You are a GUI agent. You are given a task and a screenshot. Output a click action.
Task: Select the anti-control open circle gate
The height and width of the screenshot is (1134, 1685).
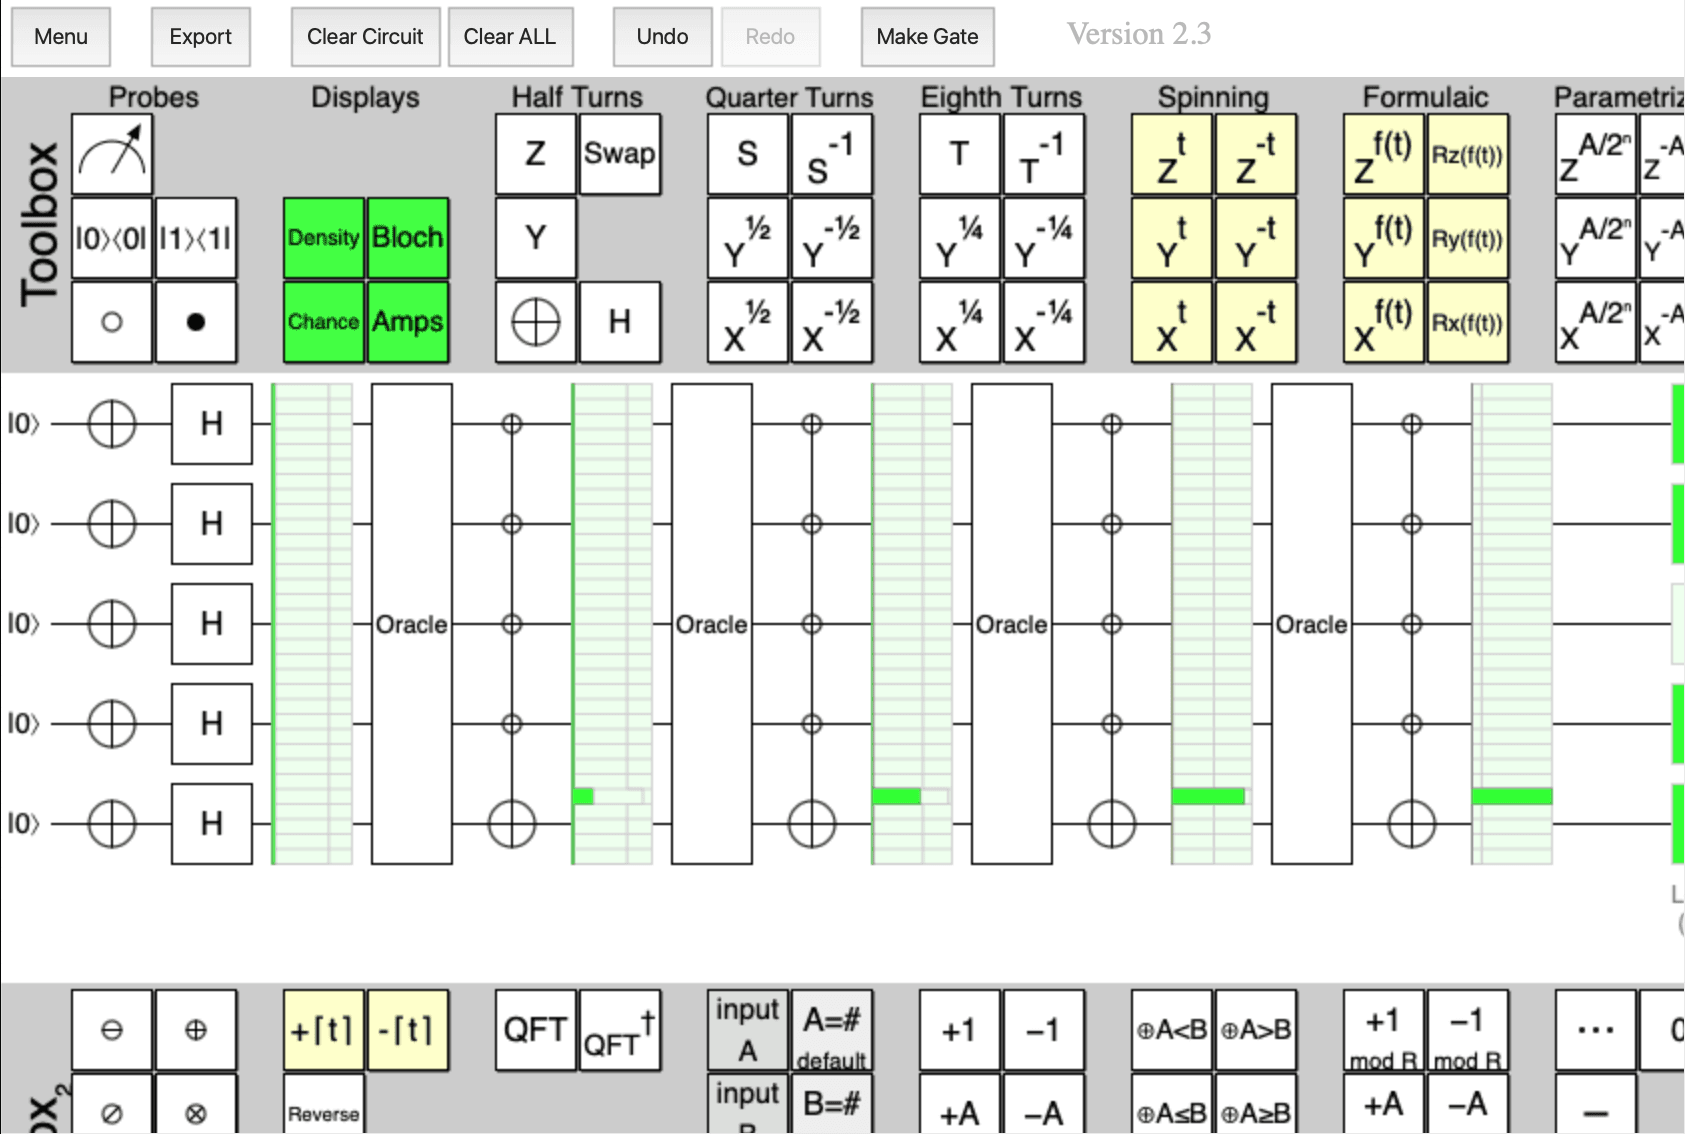[x=112, y=322]
